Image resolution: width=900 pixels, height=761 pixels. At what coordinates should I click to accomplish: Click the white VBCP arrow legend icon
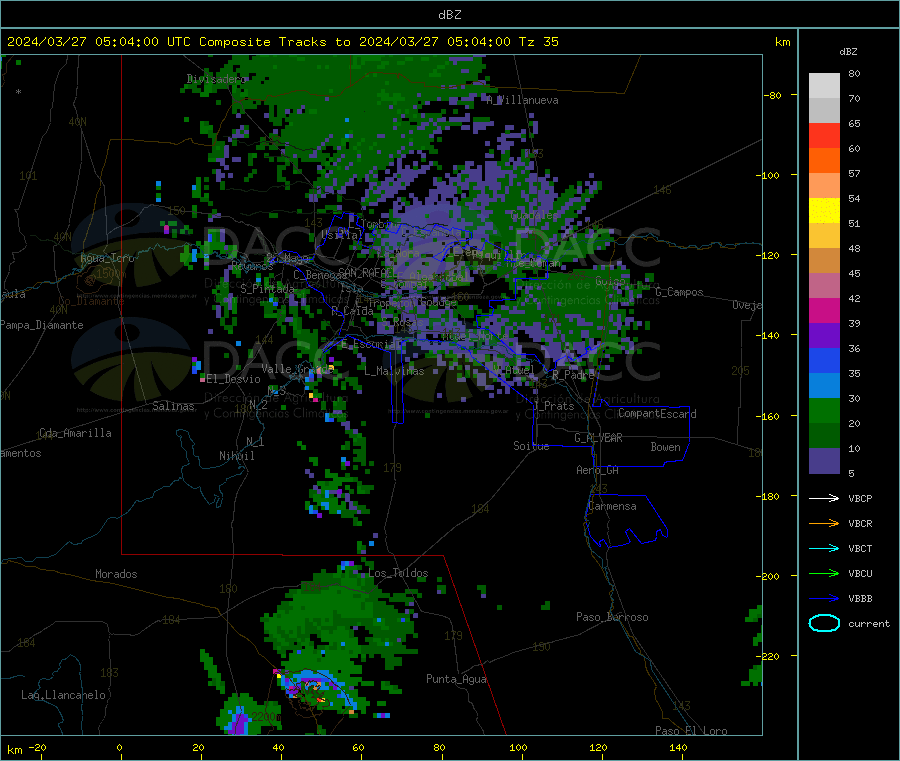point(824,498)
